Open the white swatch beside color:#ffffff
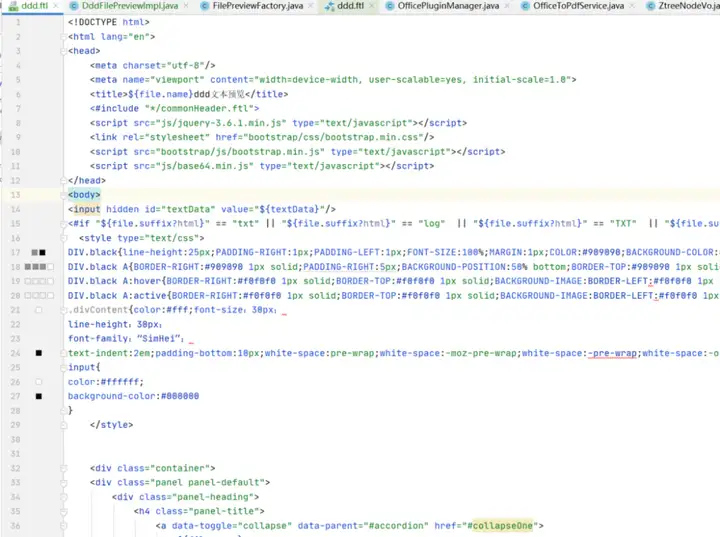 [x=39, y=382]
